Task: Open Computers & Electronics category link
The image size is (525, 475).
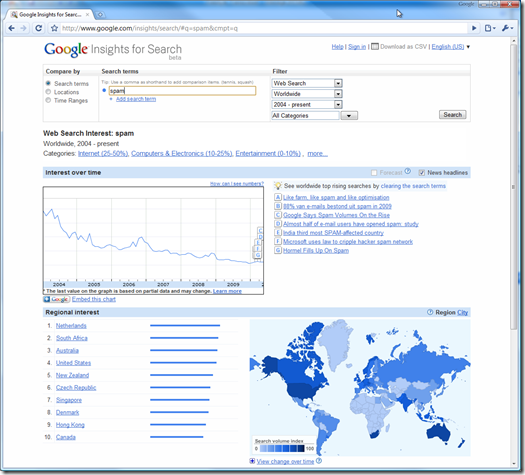Action: point(181,154)
